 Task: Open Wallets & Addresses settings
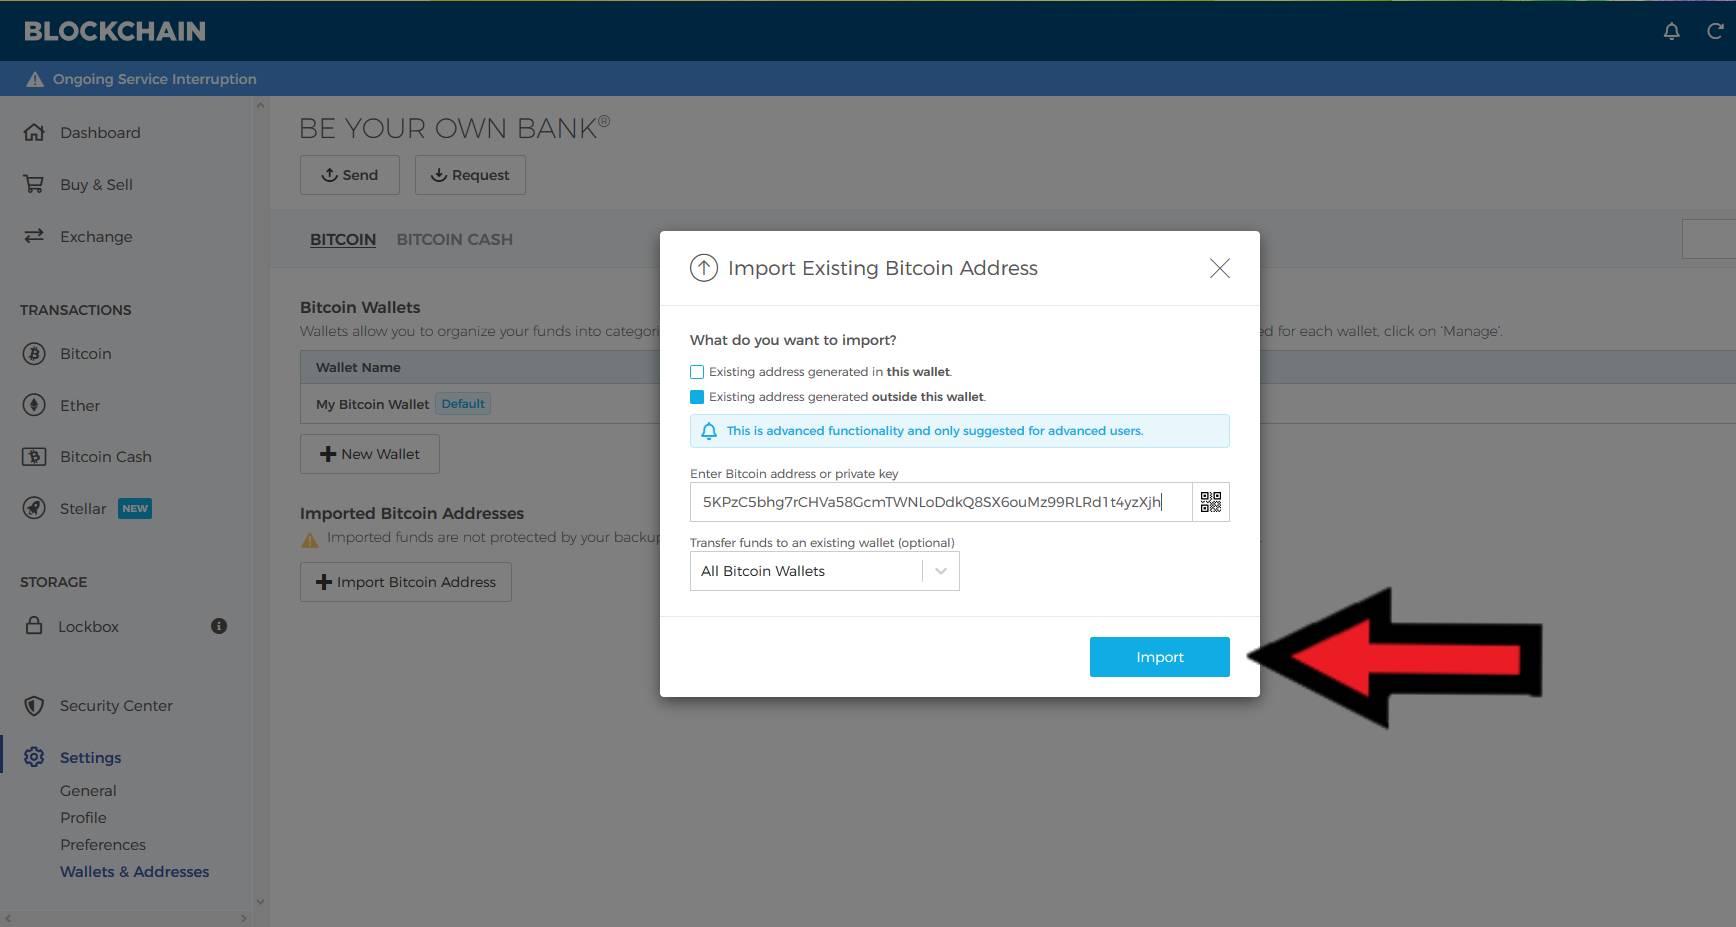pyautogui.click(x=135, y=871)
